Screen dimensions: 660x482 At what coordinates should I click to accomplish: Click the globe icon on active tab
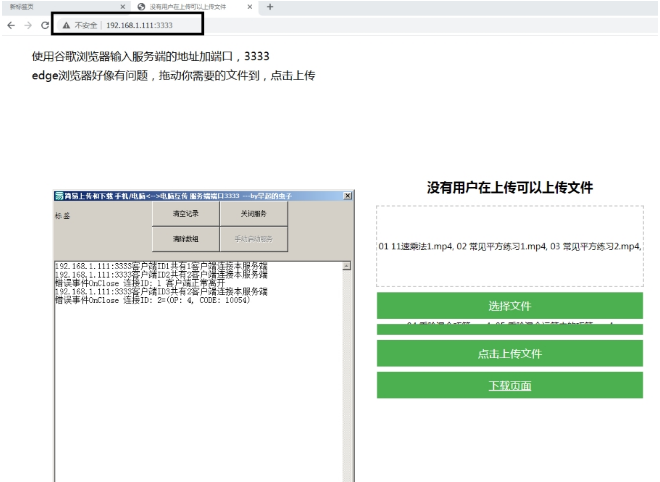pyautogui.click(x=141, y=7)
